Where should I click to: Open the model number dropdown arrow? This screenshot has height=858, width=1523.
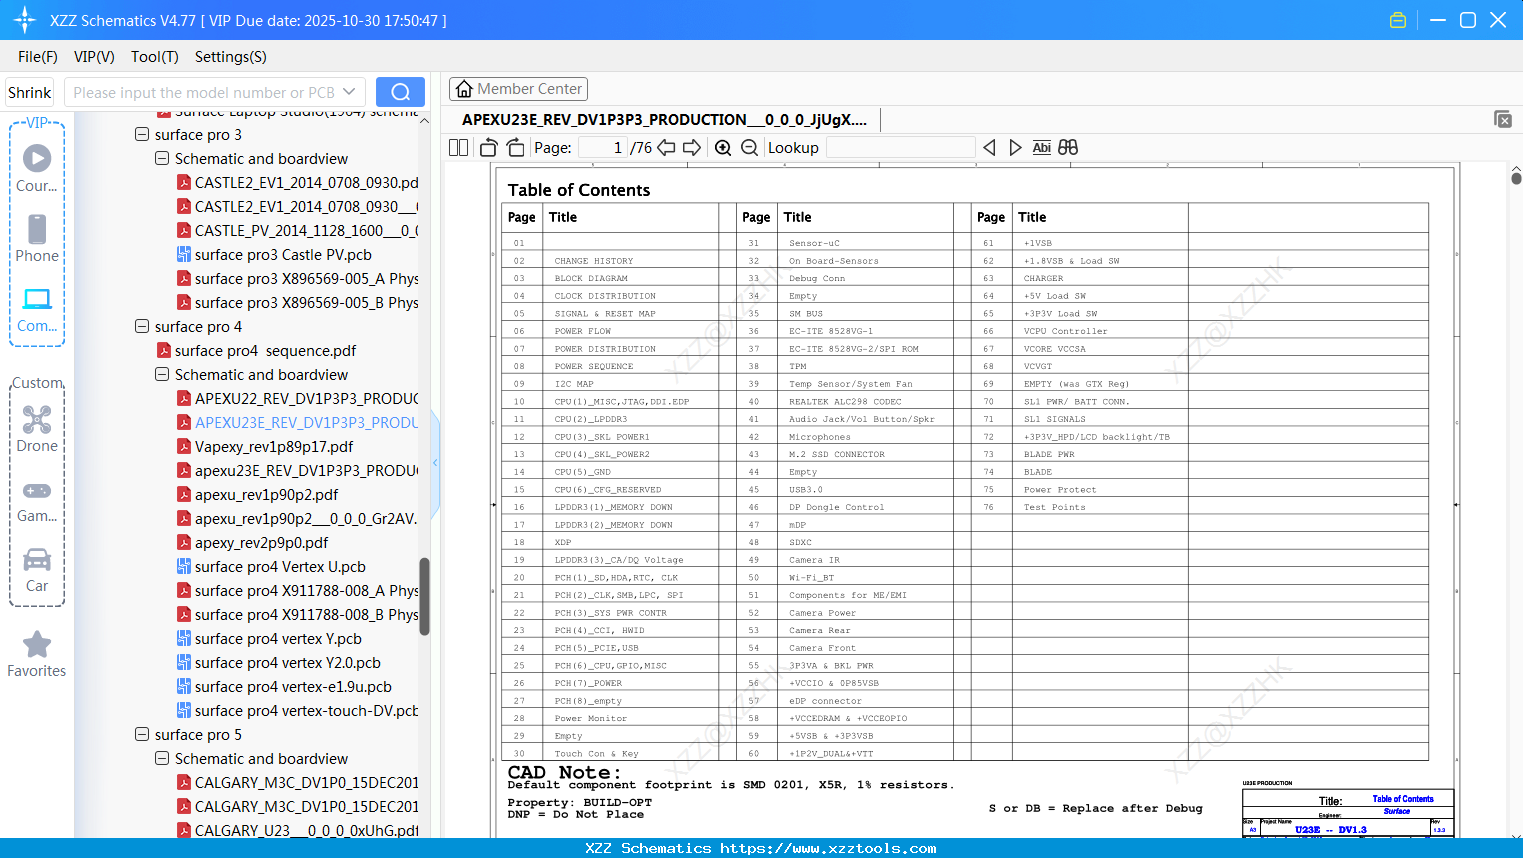(x=349, y=92)
